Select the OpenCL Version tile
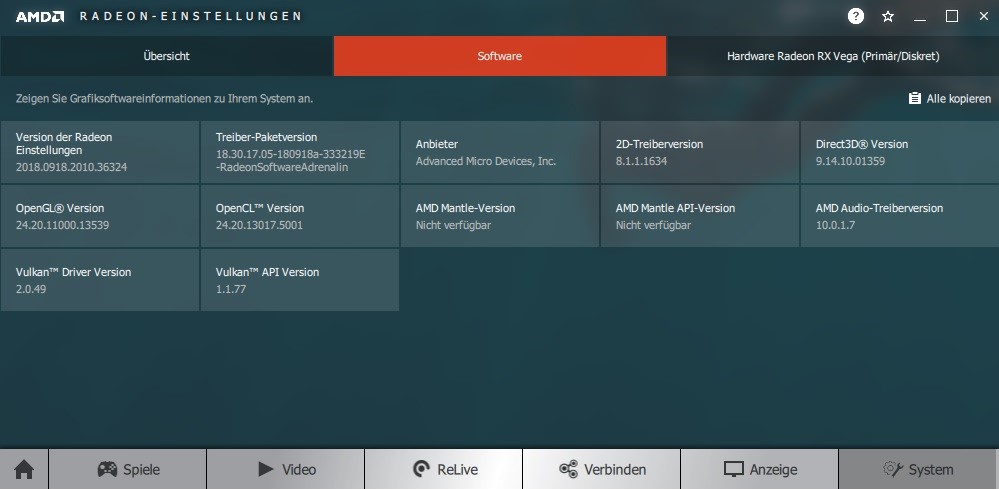The width and height of the screenshot is (999, 489). tap(299, 216)
